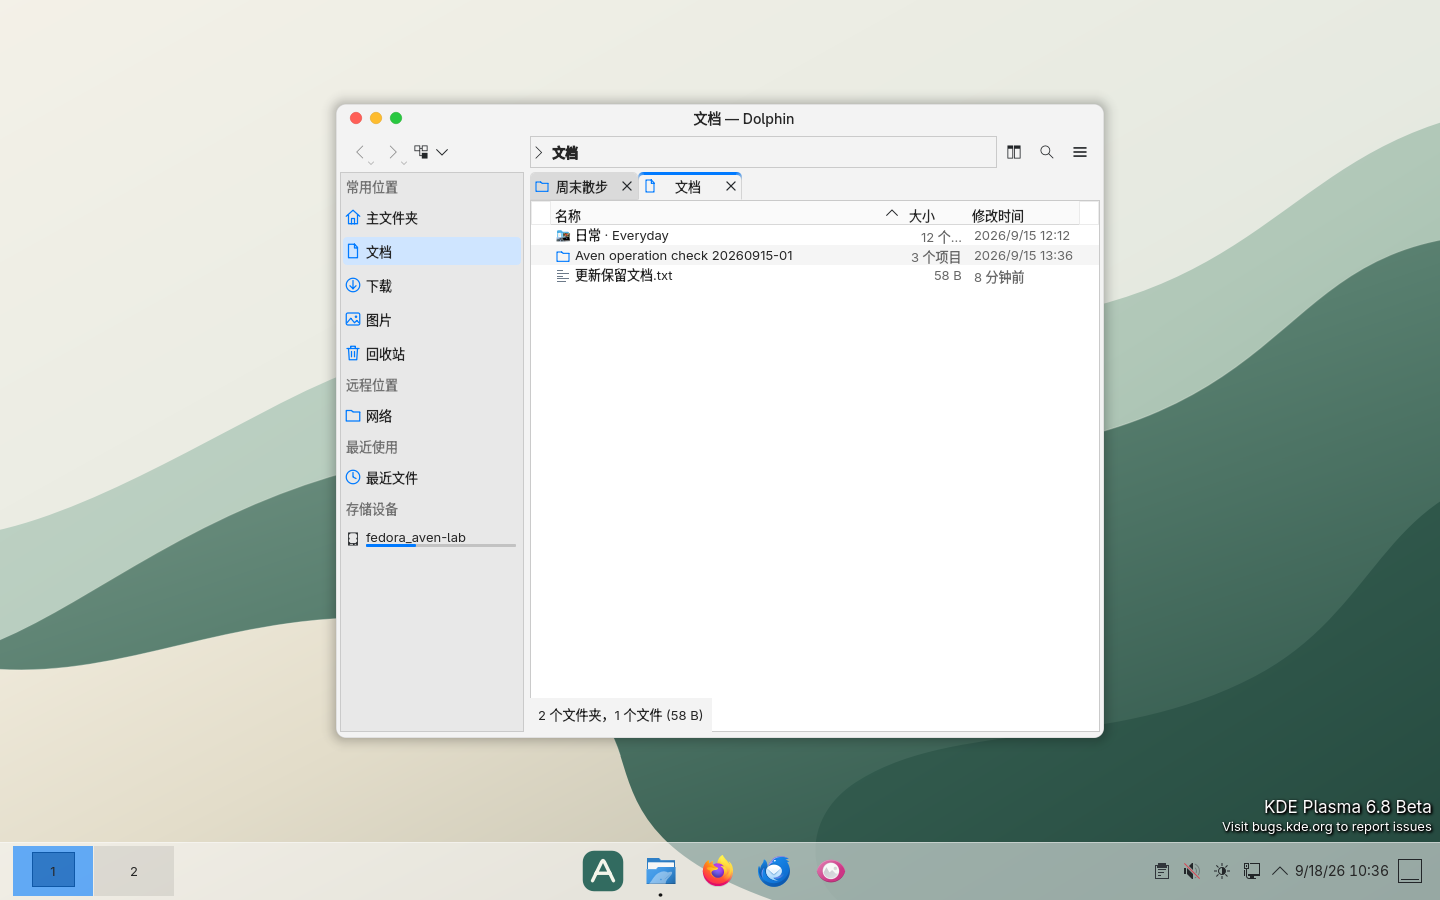The width and height of the screenshot is (1440, 900).
Task: Sort by the 修改时间 column header
Action: 1022,215
